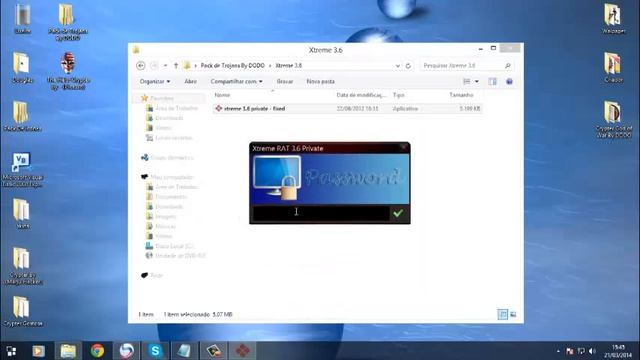Sort by the Tipo column header
Image resolution: width=640 pixels, height=360 pixels.
[398, 95]
